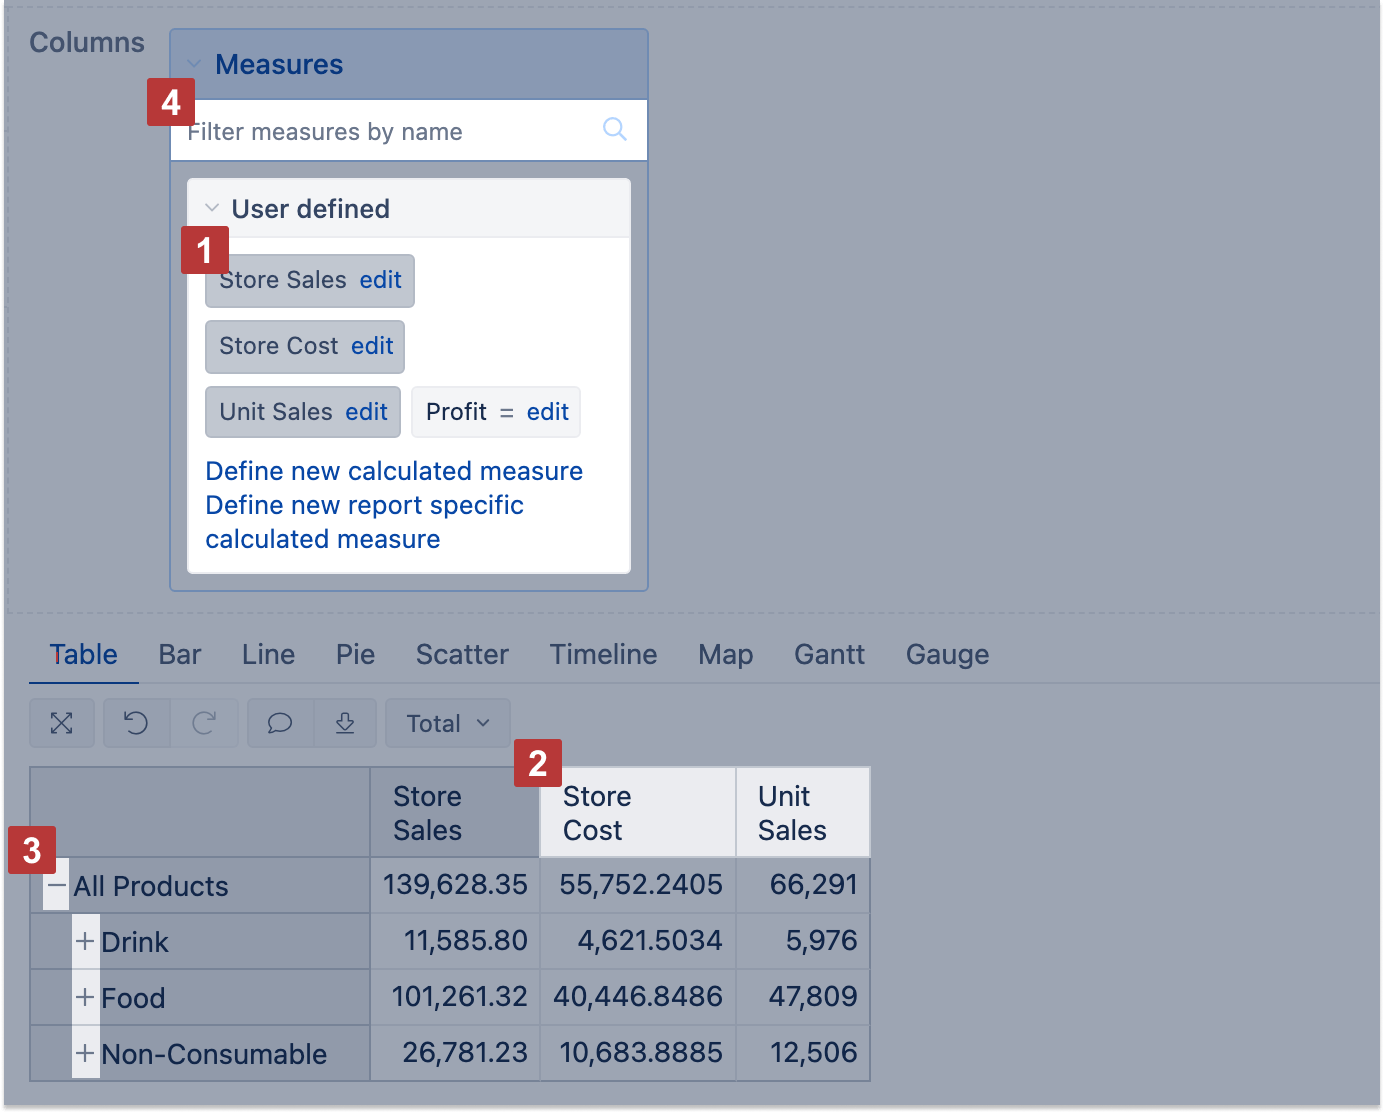Switch to the Gantt tab

pos(829,655)
